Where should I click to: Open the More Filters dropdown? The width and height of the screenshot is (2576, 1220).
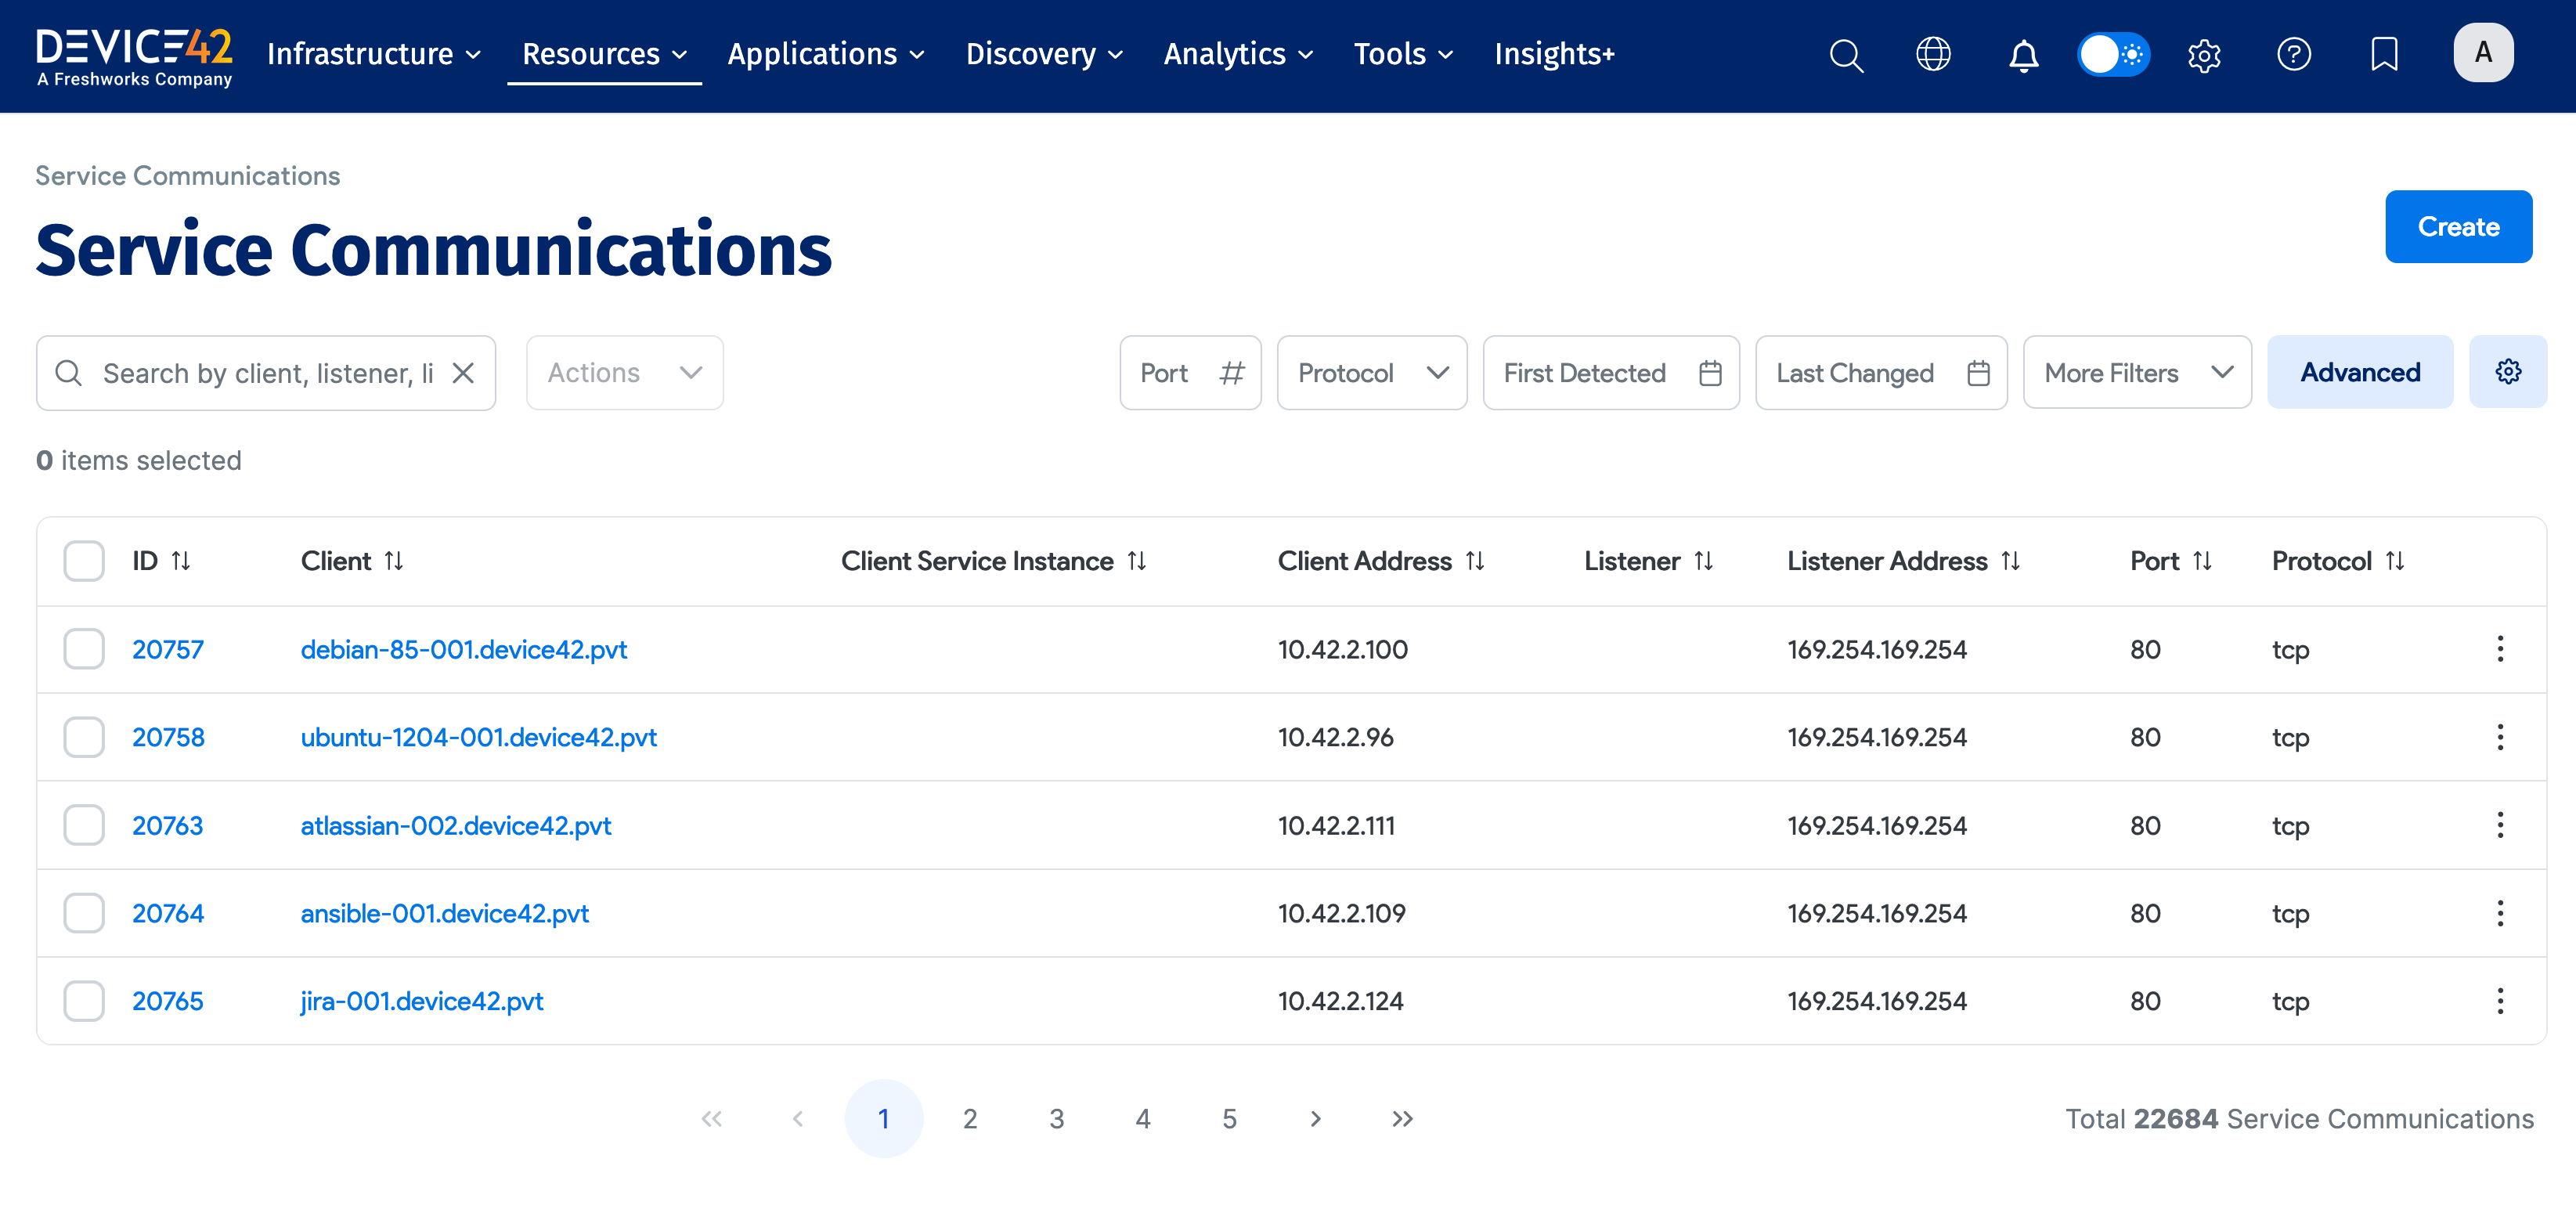[x=2137, y=372]
